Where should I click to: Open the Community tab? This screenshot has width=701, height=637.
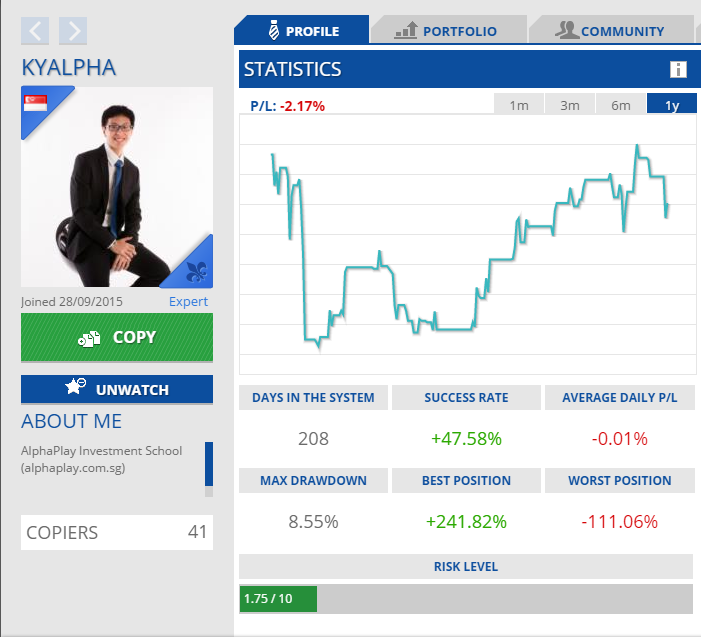click(x=610, y=31)
